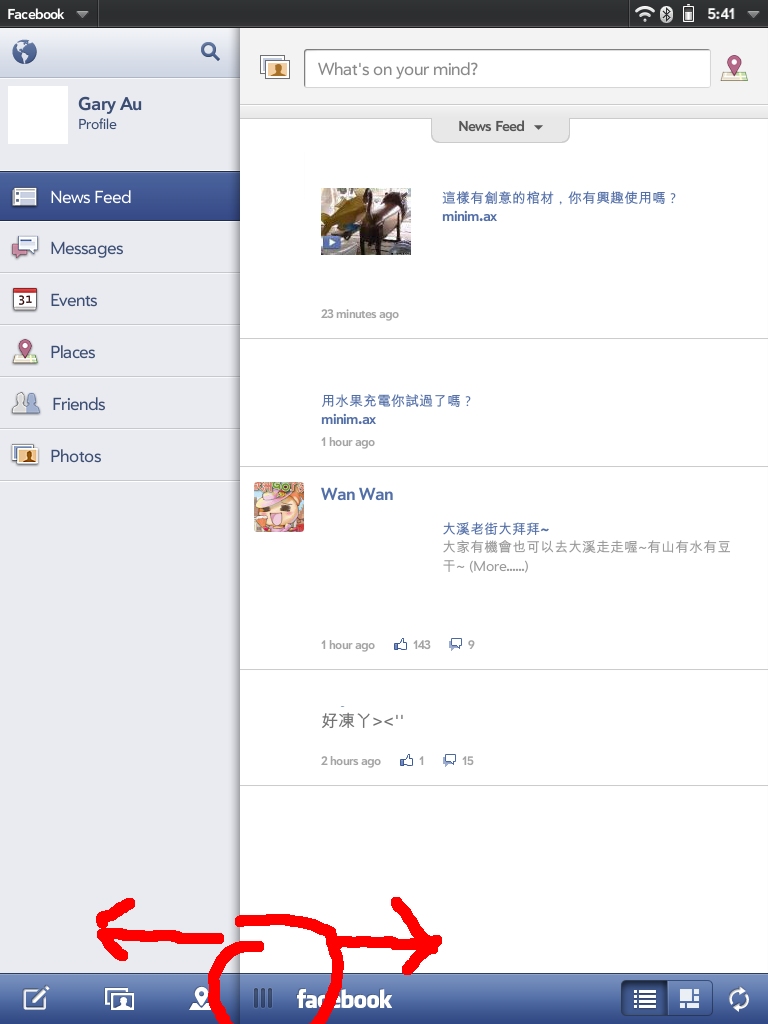Click the Bluetooth status icon
The width and height of the screenshot is (768, 1024).
tap(666, 14)
